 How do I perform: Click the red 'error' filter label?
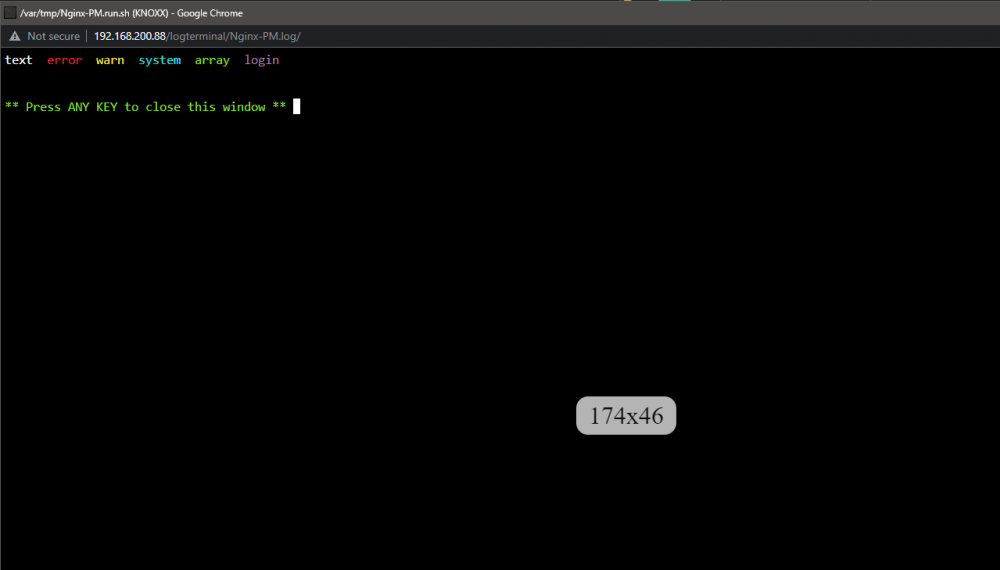64,60
